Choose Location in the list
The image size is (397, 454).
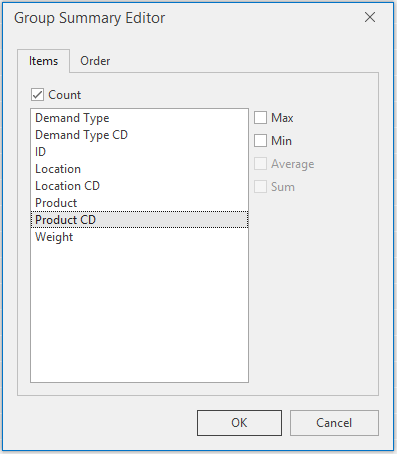pos(139,169)
